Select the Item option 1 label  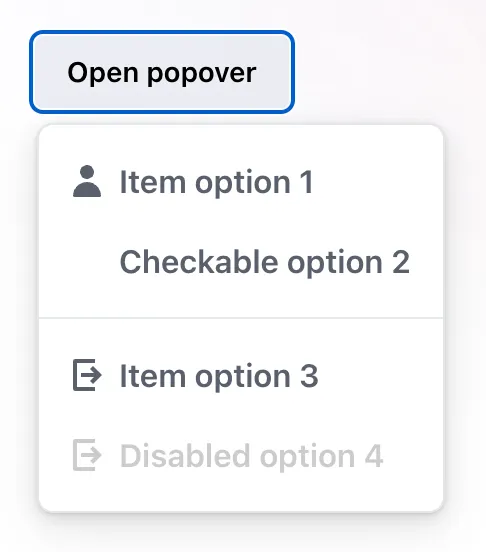216,182
